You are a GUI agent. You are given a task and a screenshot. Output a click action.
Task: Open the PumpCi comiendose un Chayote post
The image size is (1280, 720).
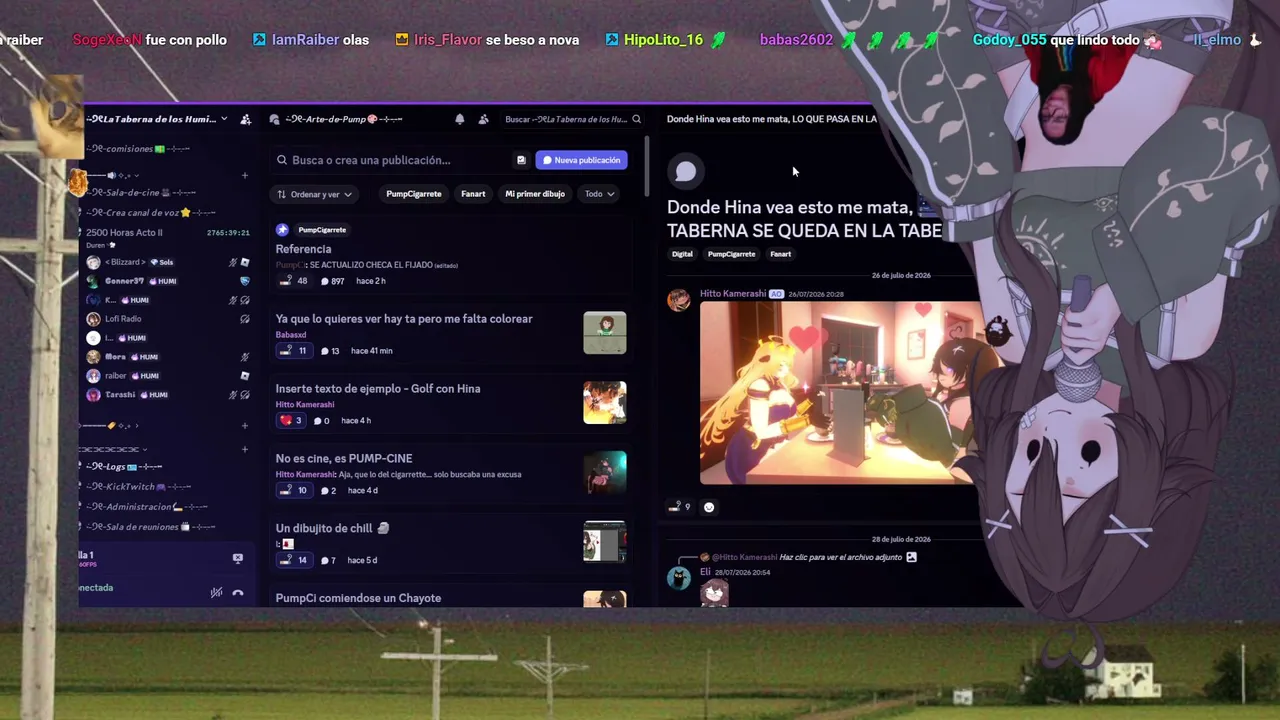click(x=358, y=598)
